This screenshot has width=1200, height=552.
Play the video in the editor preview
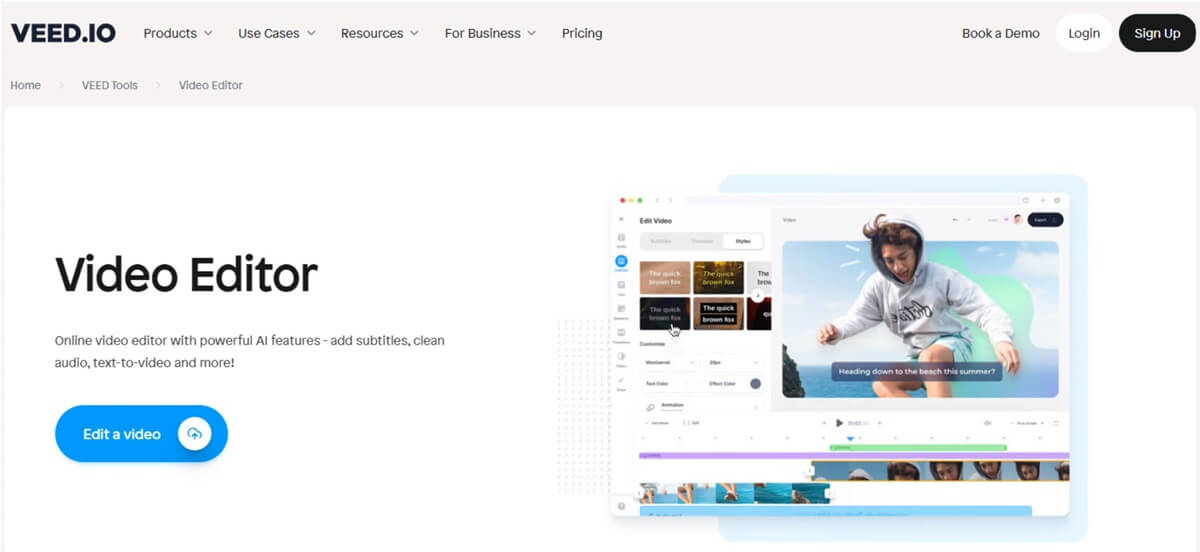point(839,423)
